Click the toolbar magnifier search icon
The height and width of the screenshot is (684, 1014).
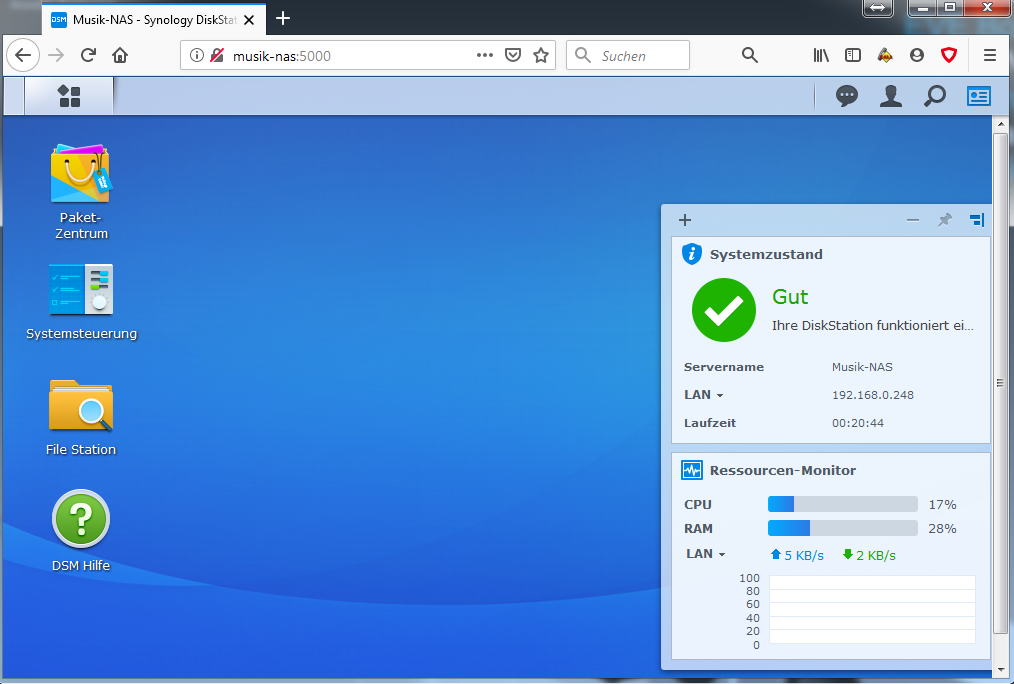[x=750, y=56]
